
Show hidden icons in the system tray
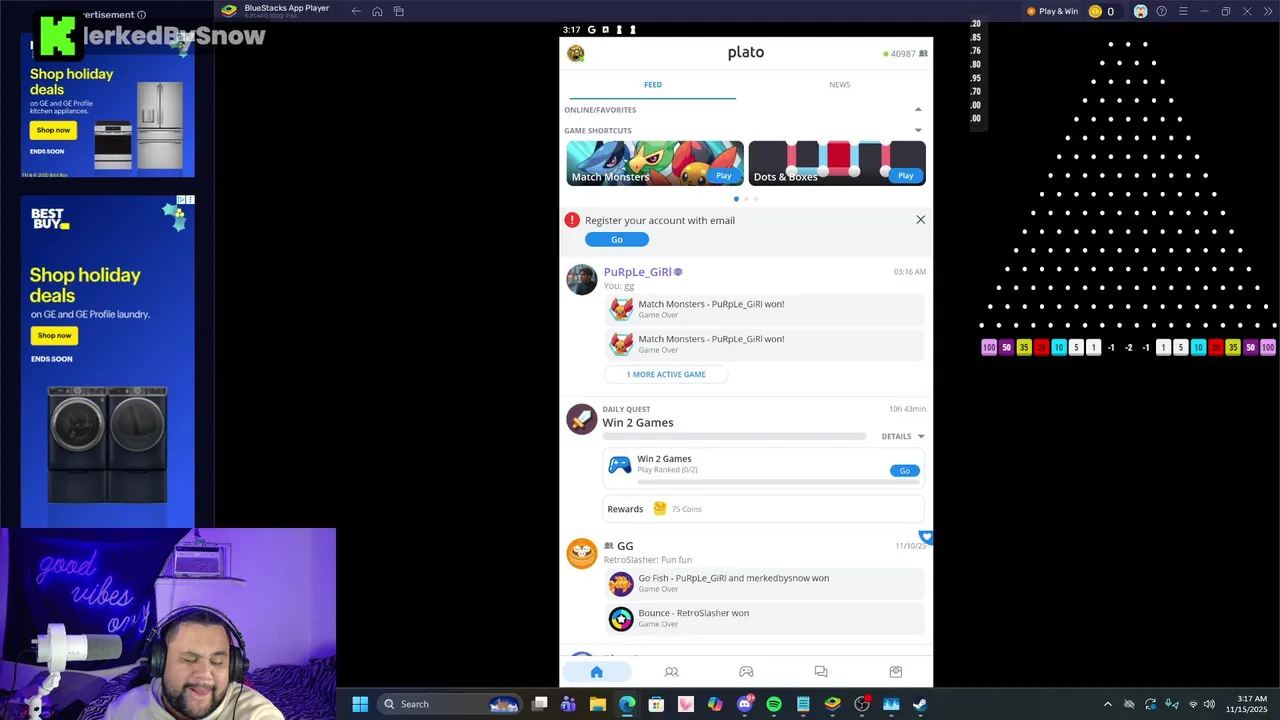coord(1107,704)
